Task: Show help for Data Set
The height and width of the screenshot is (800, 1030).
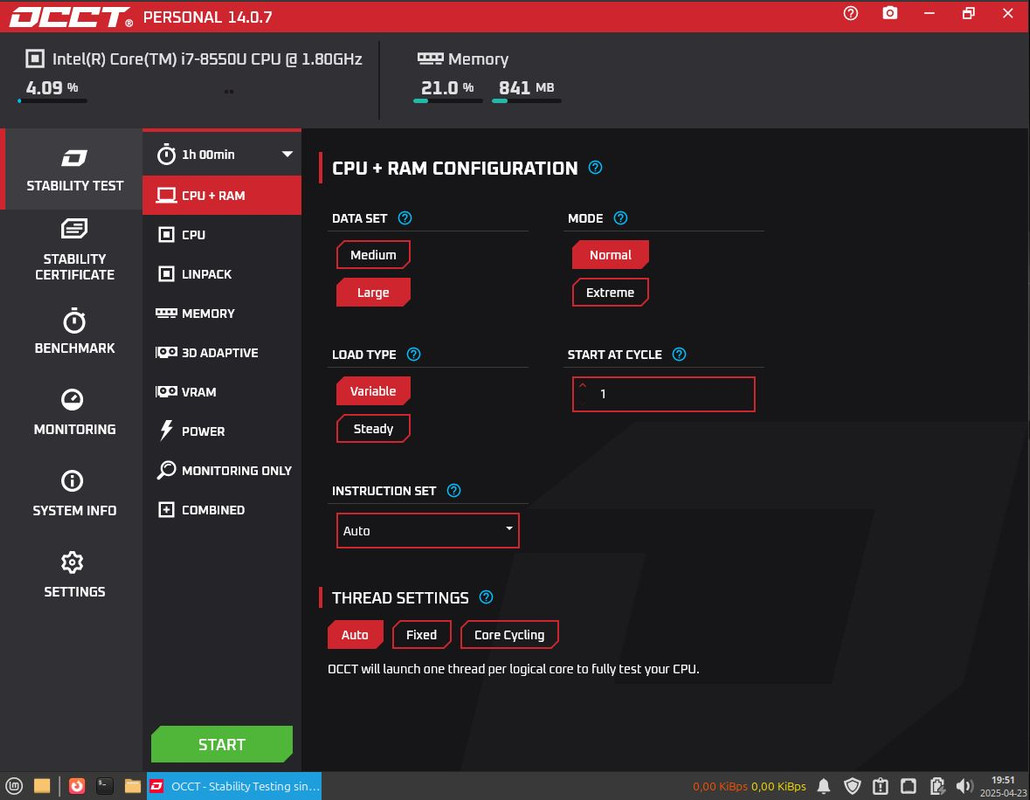Action: (405, 218)
